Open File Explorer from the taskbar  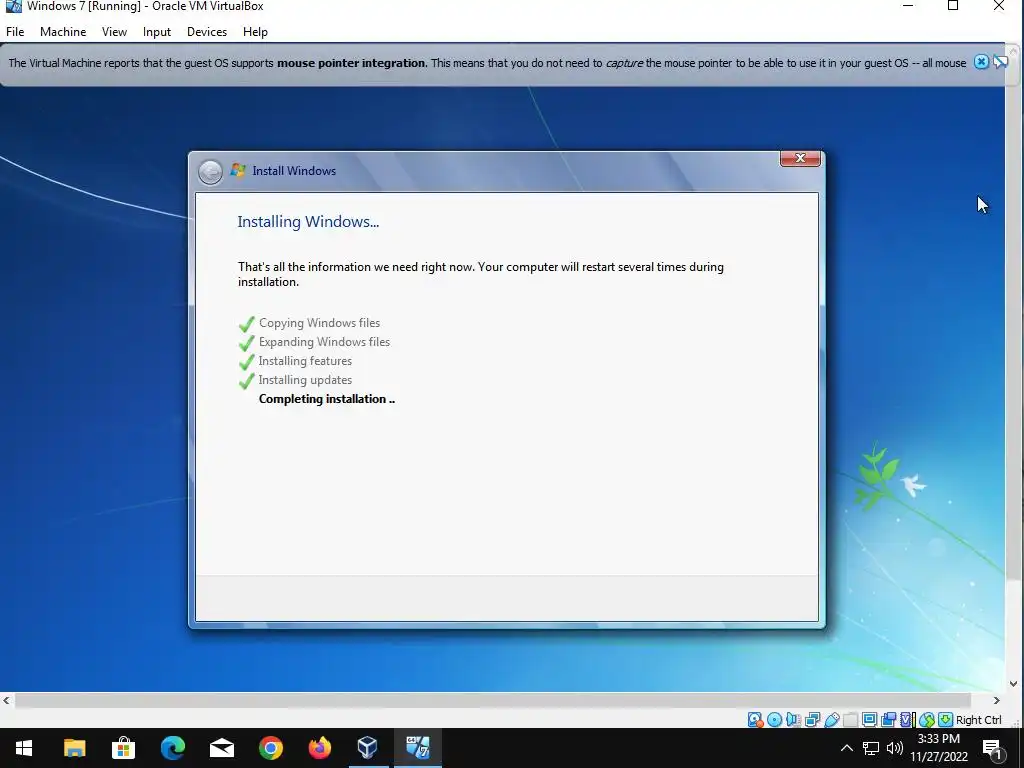74,748
